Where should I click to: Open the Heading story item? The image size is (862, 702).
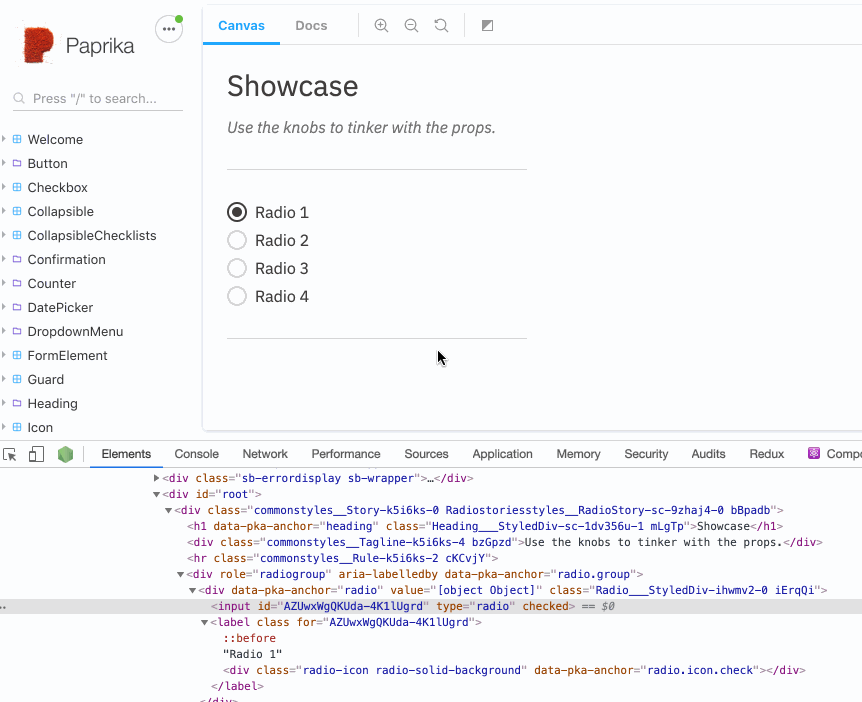click(x=53, y=403)
